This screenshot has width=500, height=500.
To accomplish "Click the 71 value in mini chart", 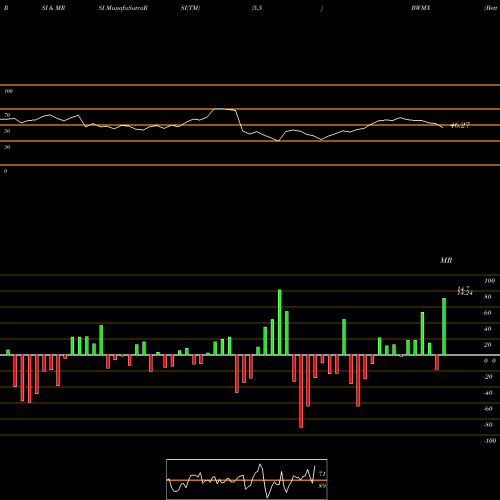I will point(322,474).
